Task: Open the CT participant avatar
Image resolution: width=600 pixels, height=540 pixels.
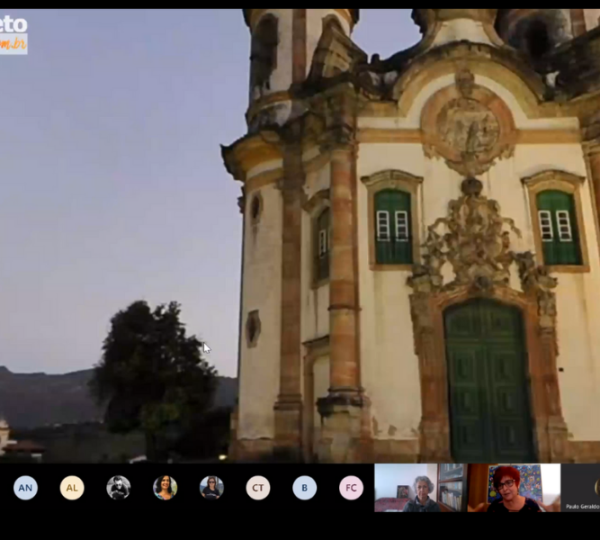Action: pos(258,488)
